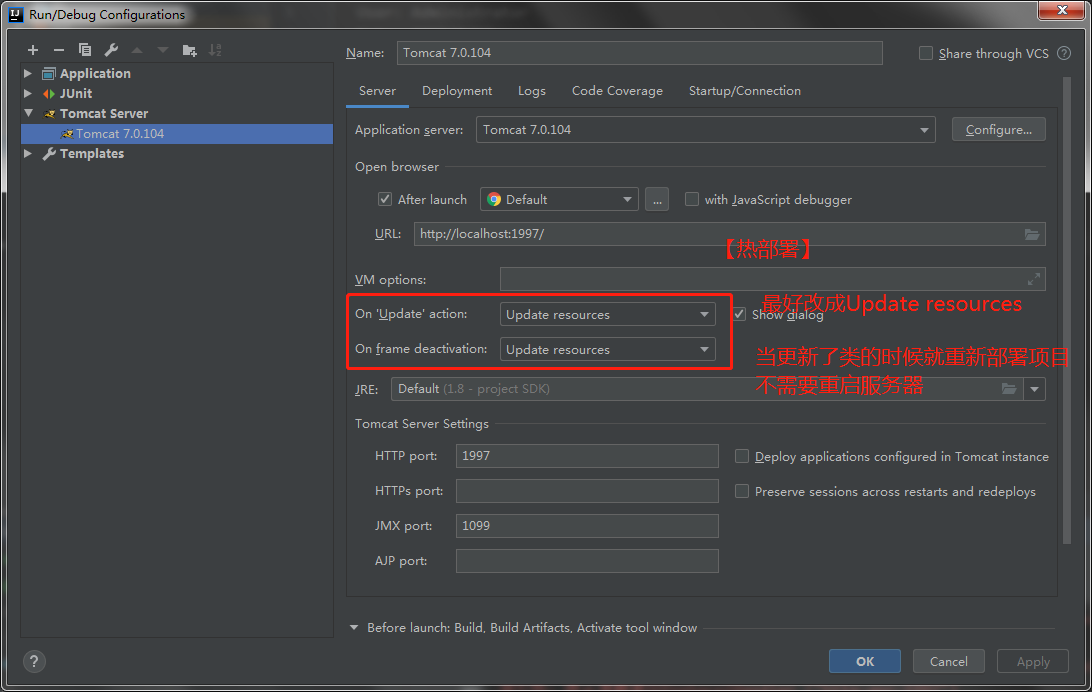The width and height of the screenshot is (1092, 692).
Task: Toggle After launch checkbox
Action: (x=384, y=199)
